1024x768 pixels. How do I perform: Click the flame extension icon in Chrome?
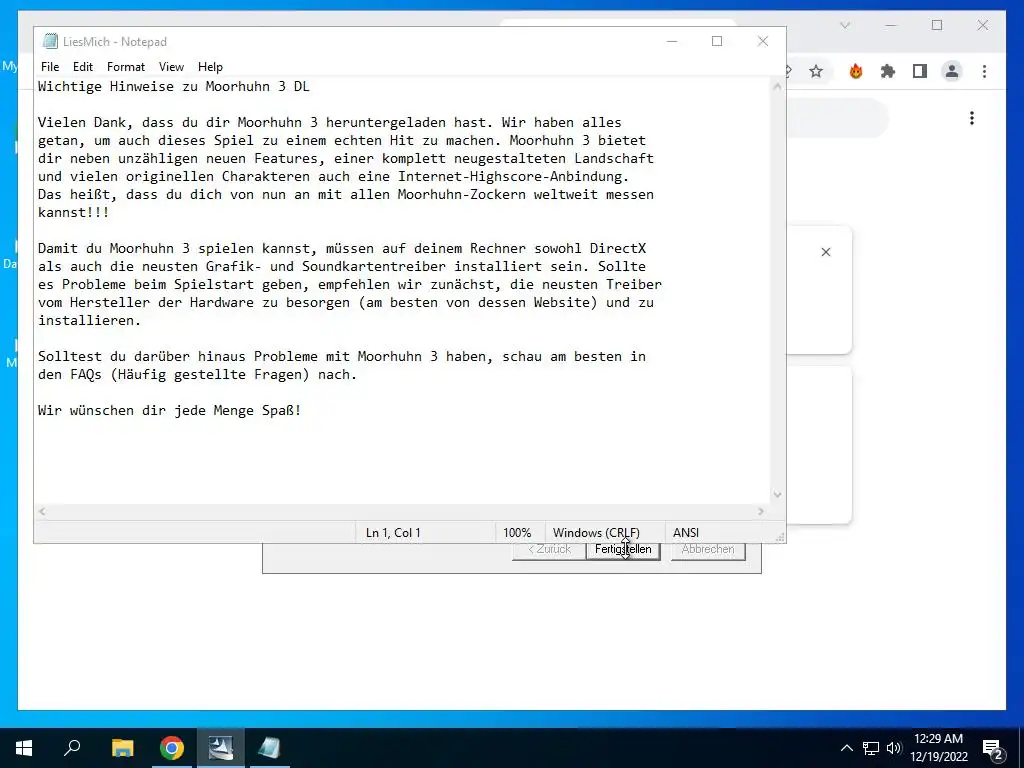pyautogui.click(x=856, y=71)
